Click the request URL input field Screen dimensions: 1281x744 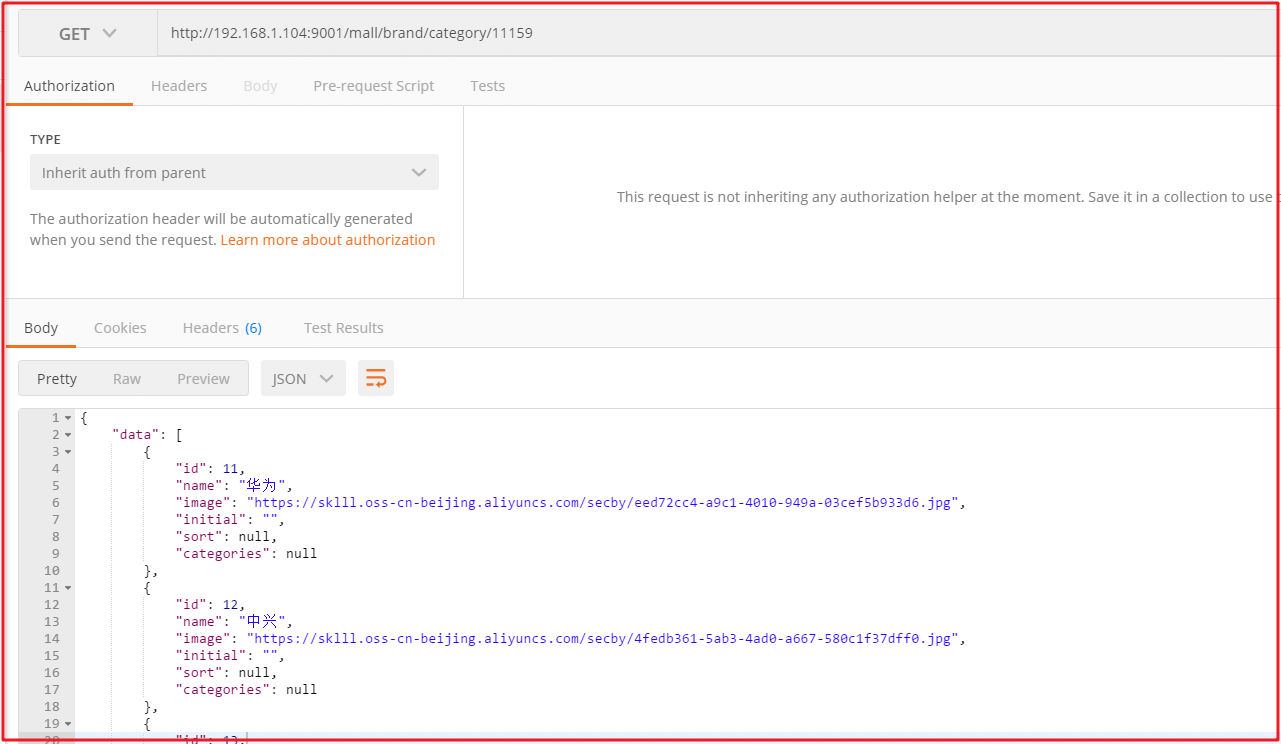click(700, 34)
